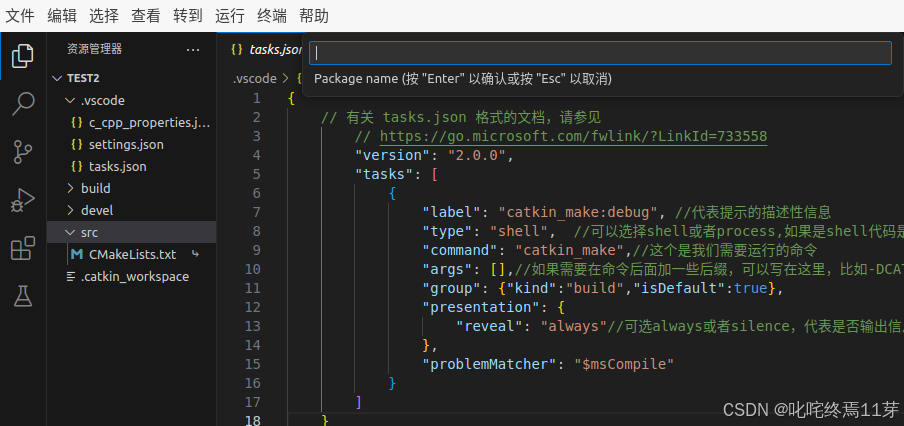The height and width of the screenshot is (426, 904).
Task: Click the JSON icon beside tasks.json in tree
Action: (76, 167)
